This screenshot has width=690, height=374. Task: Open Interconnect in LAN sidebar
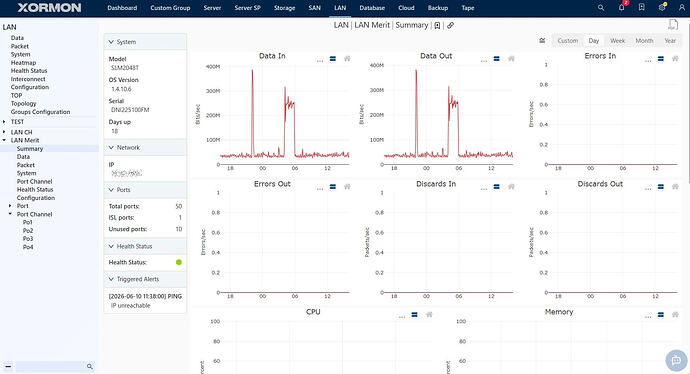pyautogui.click(x=28, y=79)
